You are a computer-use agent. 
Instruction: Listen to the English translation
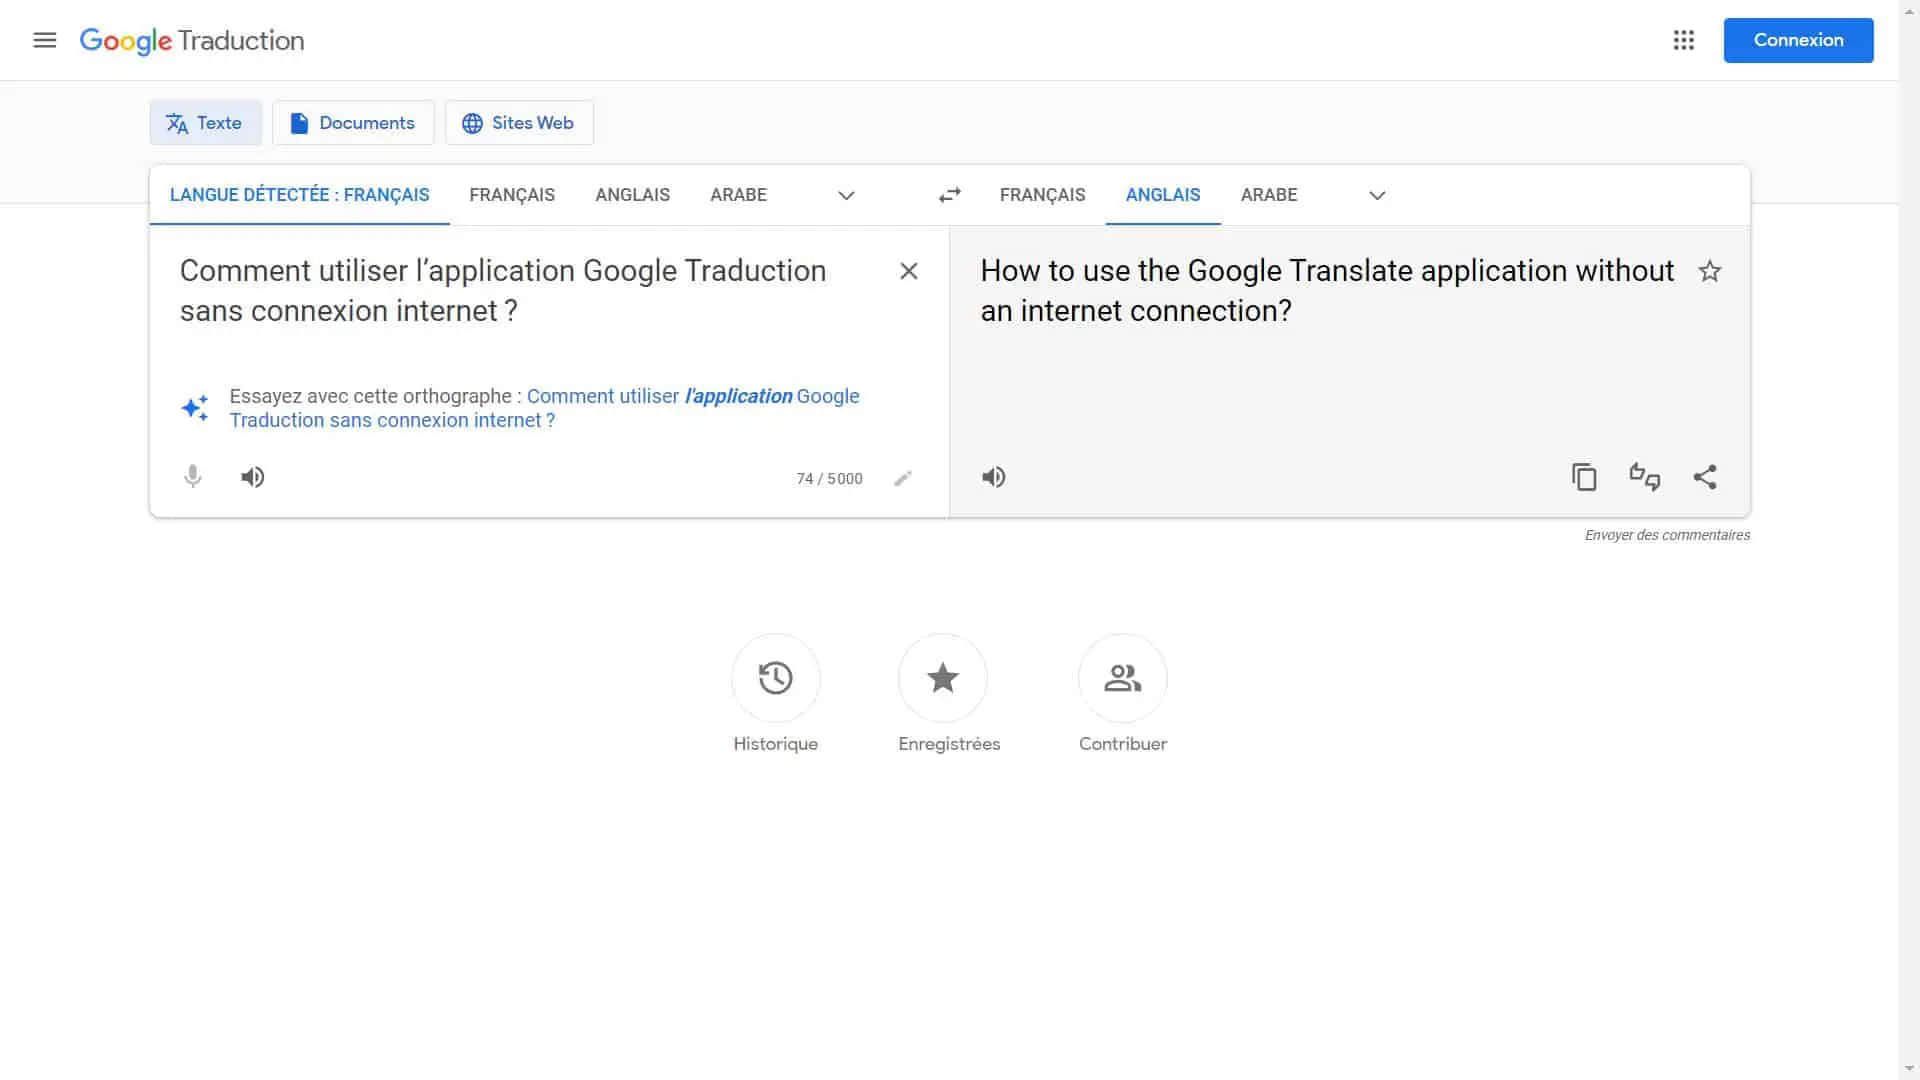[x=993, y=477]
